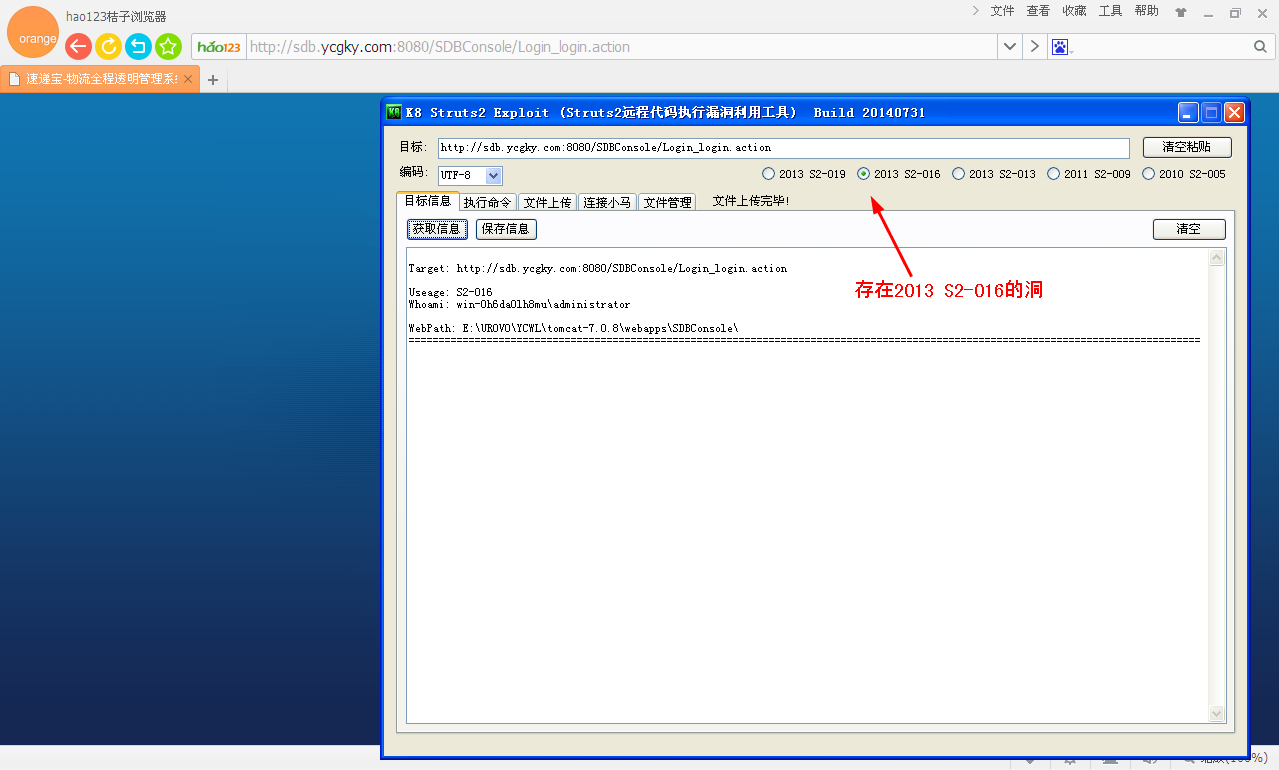This screenshot has width=1279, height=770.
Task: Click the 'Useage: S2-016' output line
Action: click(450, 292)
